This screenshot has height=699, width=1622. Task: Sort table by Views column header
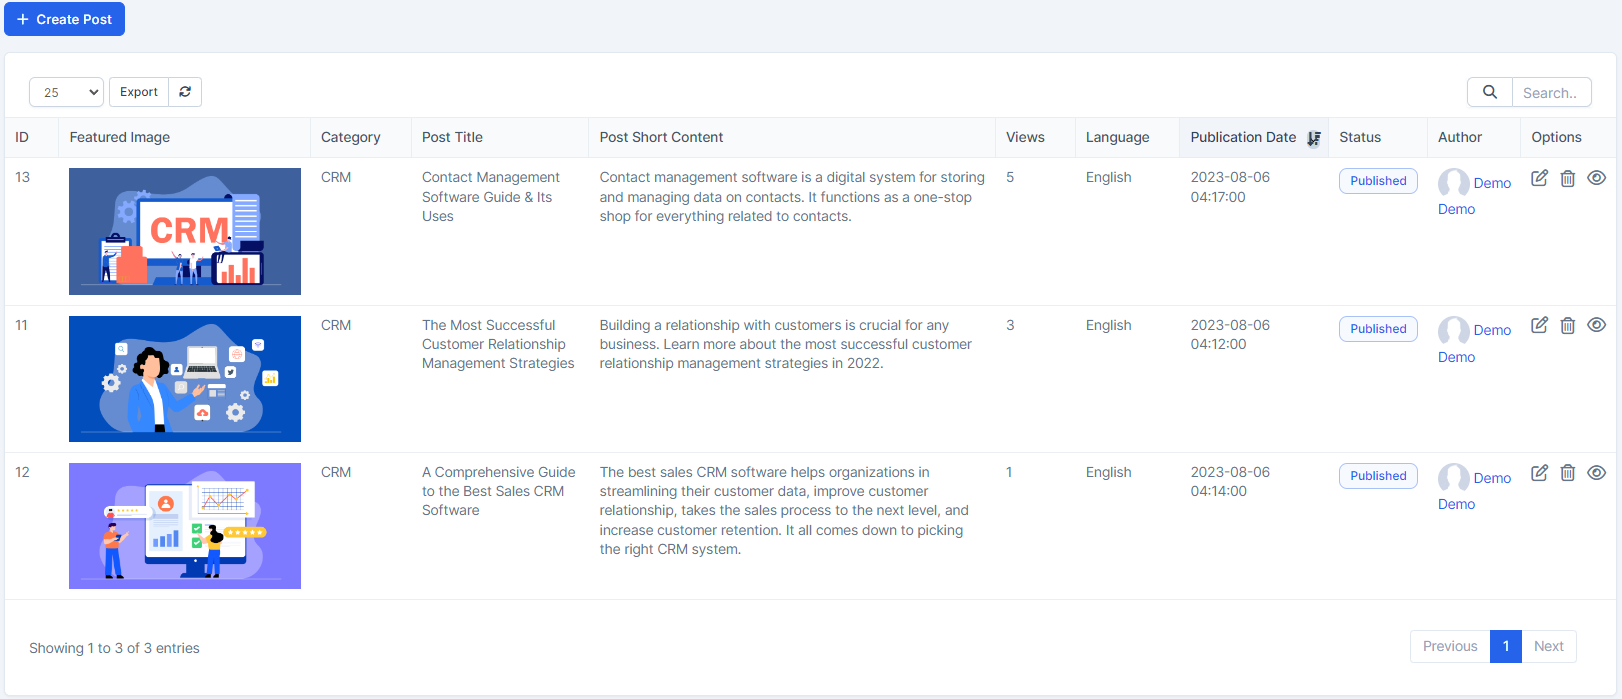(x=1025, y=137)
